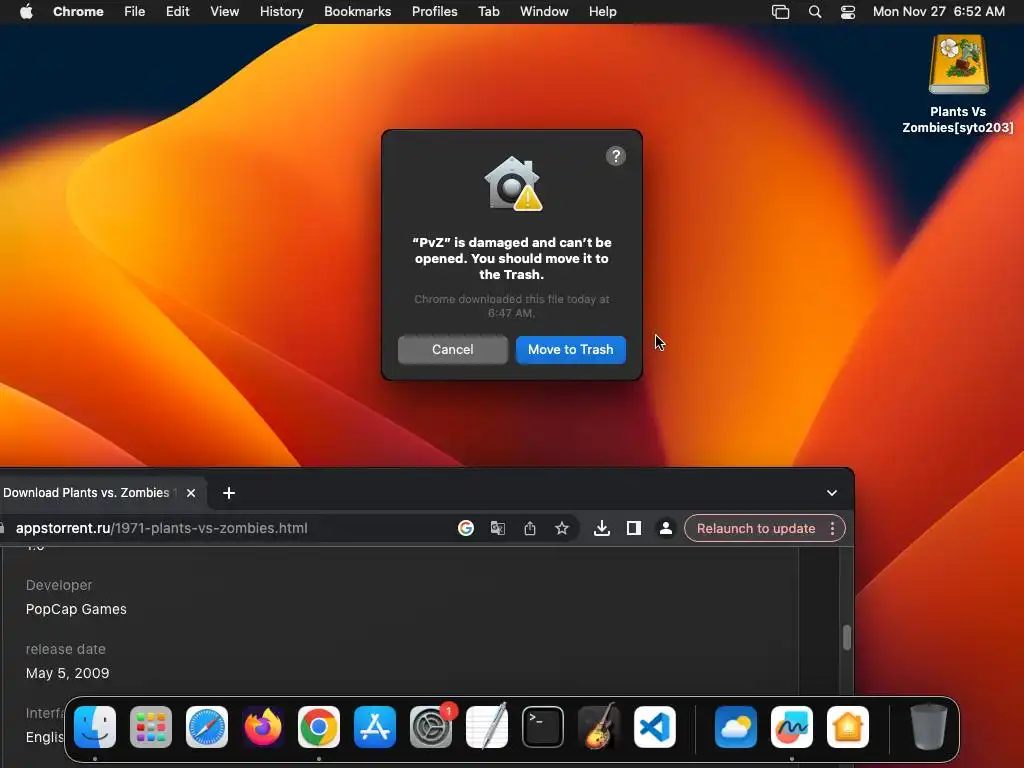Viewport: 1024px width, 768px height.
Task: Open Safari from the Dock
Action: [207, 727]
